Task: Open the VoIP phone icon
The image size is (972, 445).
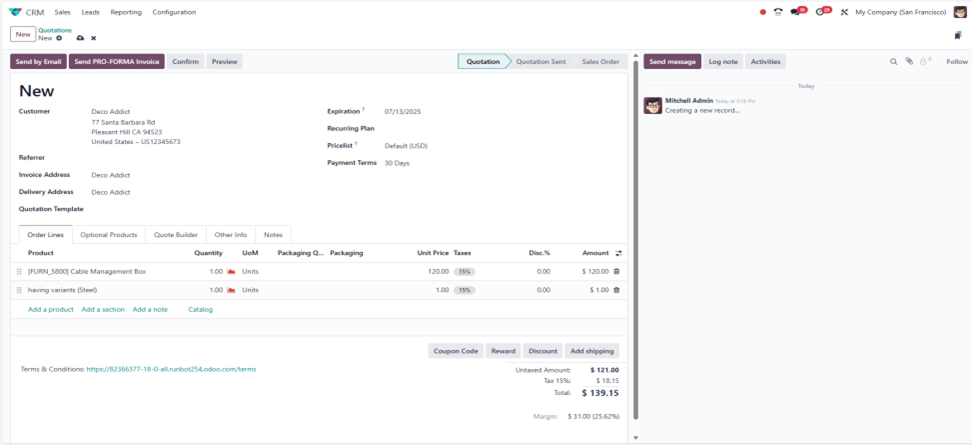Action: [x=778, y=12]
